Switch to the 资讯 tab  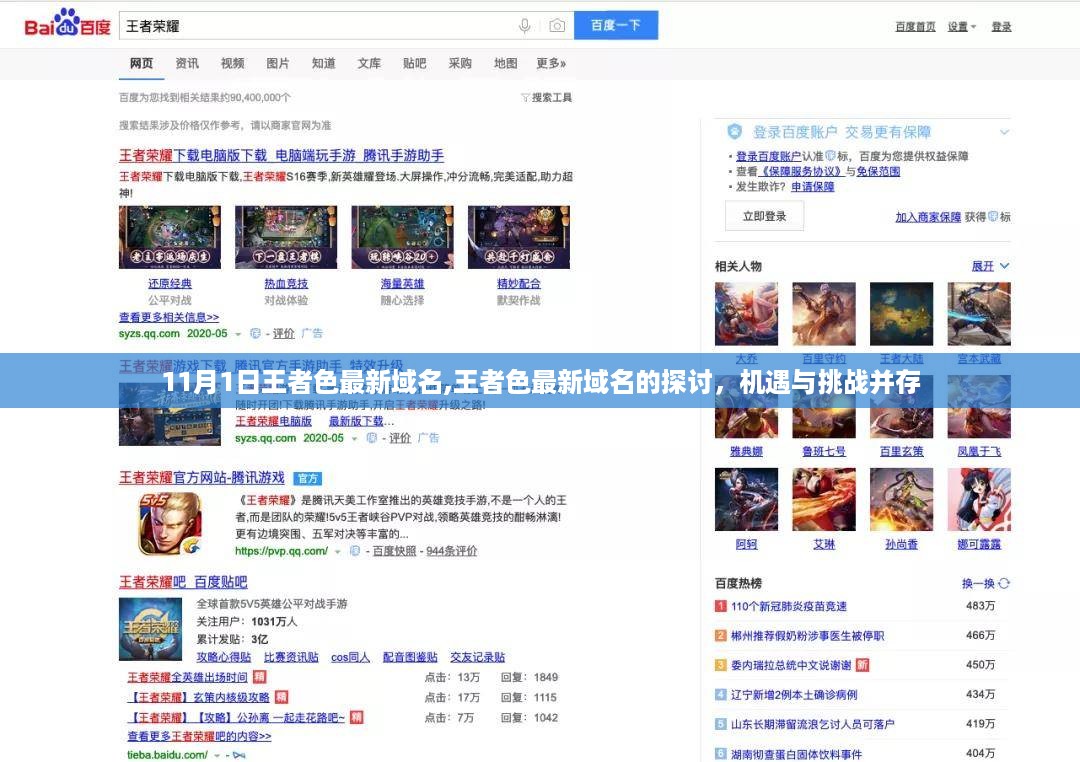pos(187,63)
